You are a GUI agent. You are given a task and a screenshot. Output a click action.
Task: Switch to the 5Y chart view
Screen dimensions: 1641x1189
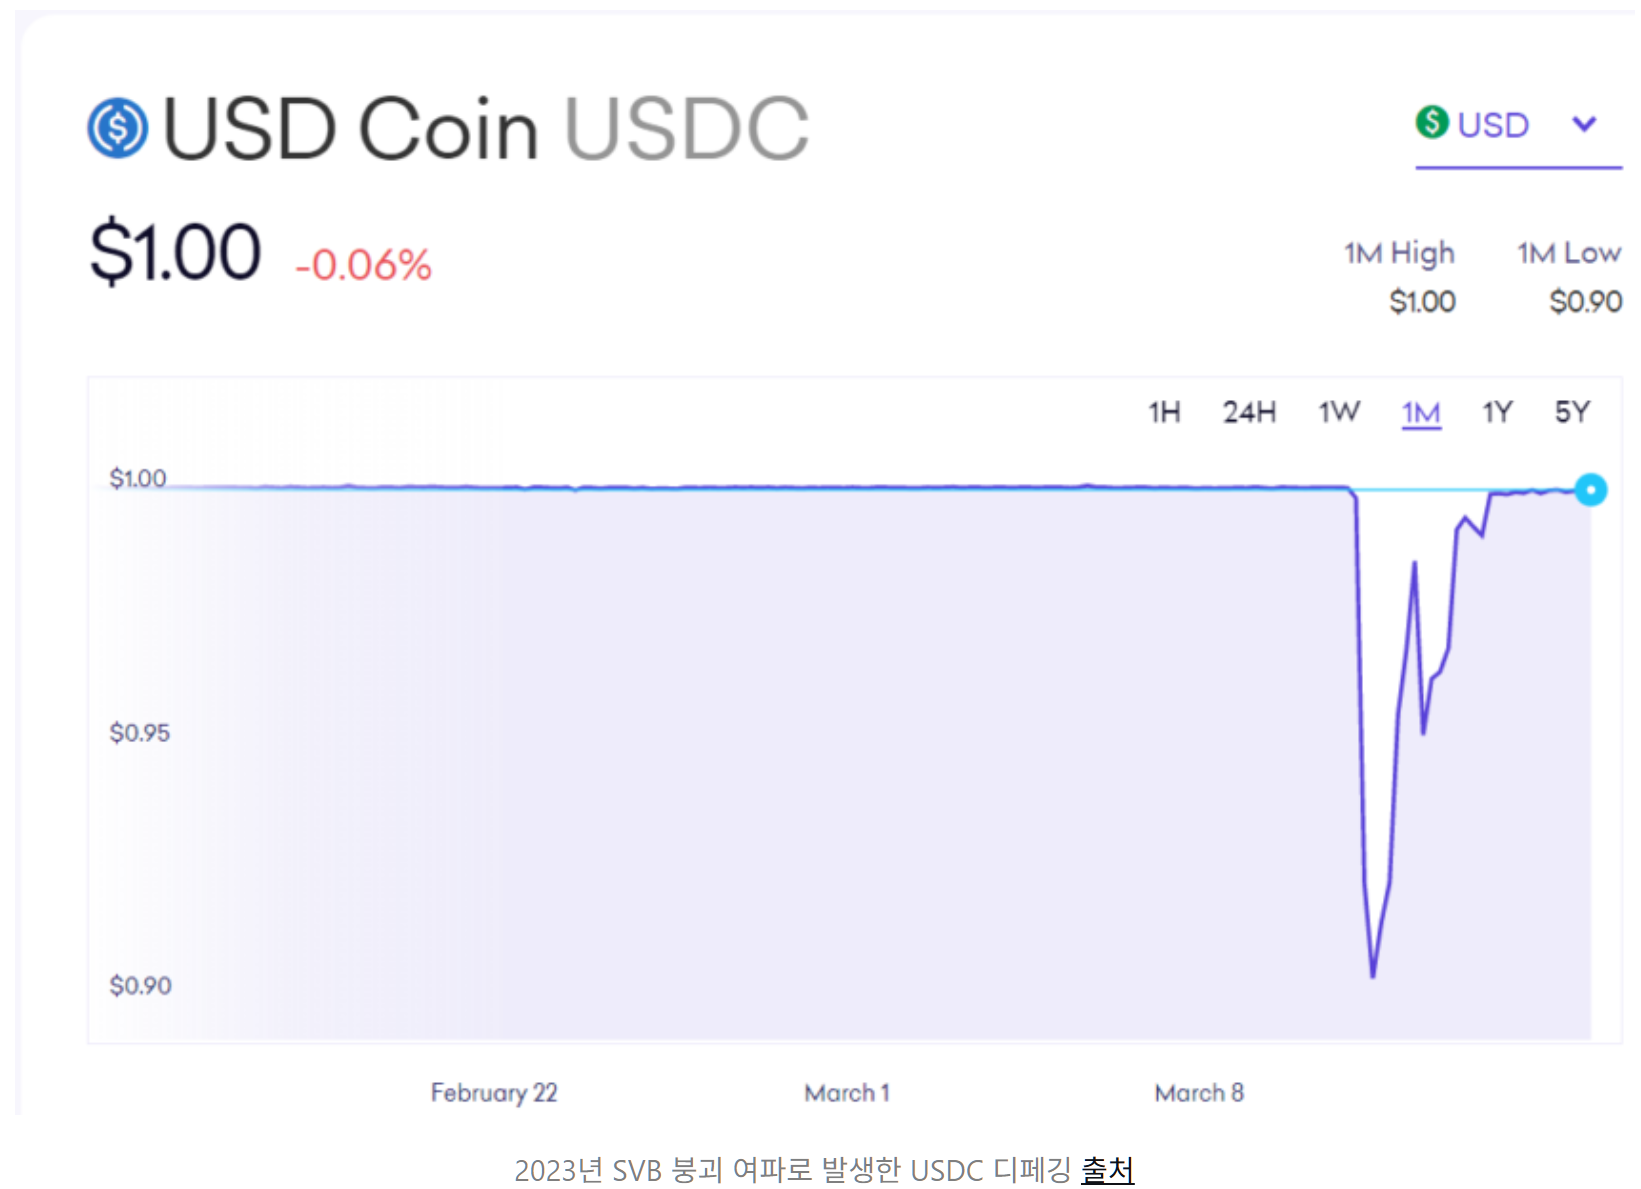1572,412
